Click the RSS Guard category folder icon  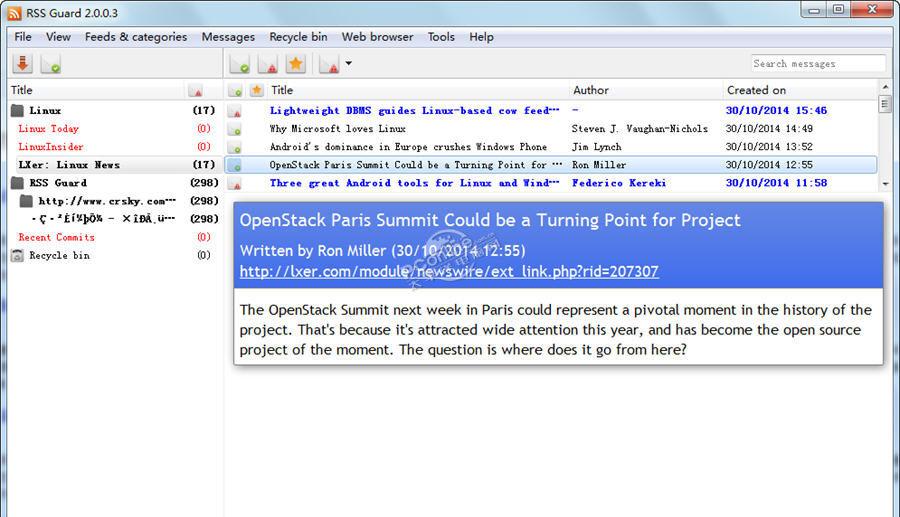17,183
